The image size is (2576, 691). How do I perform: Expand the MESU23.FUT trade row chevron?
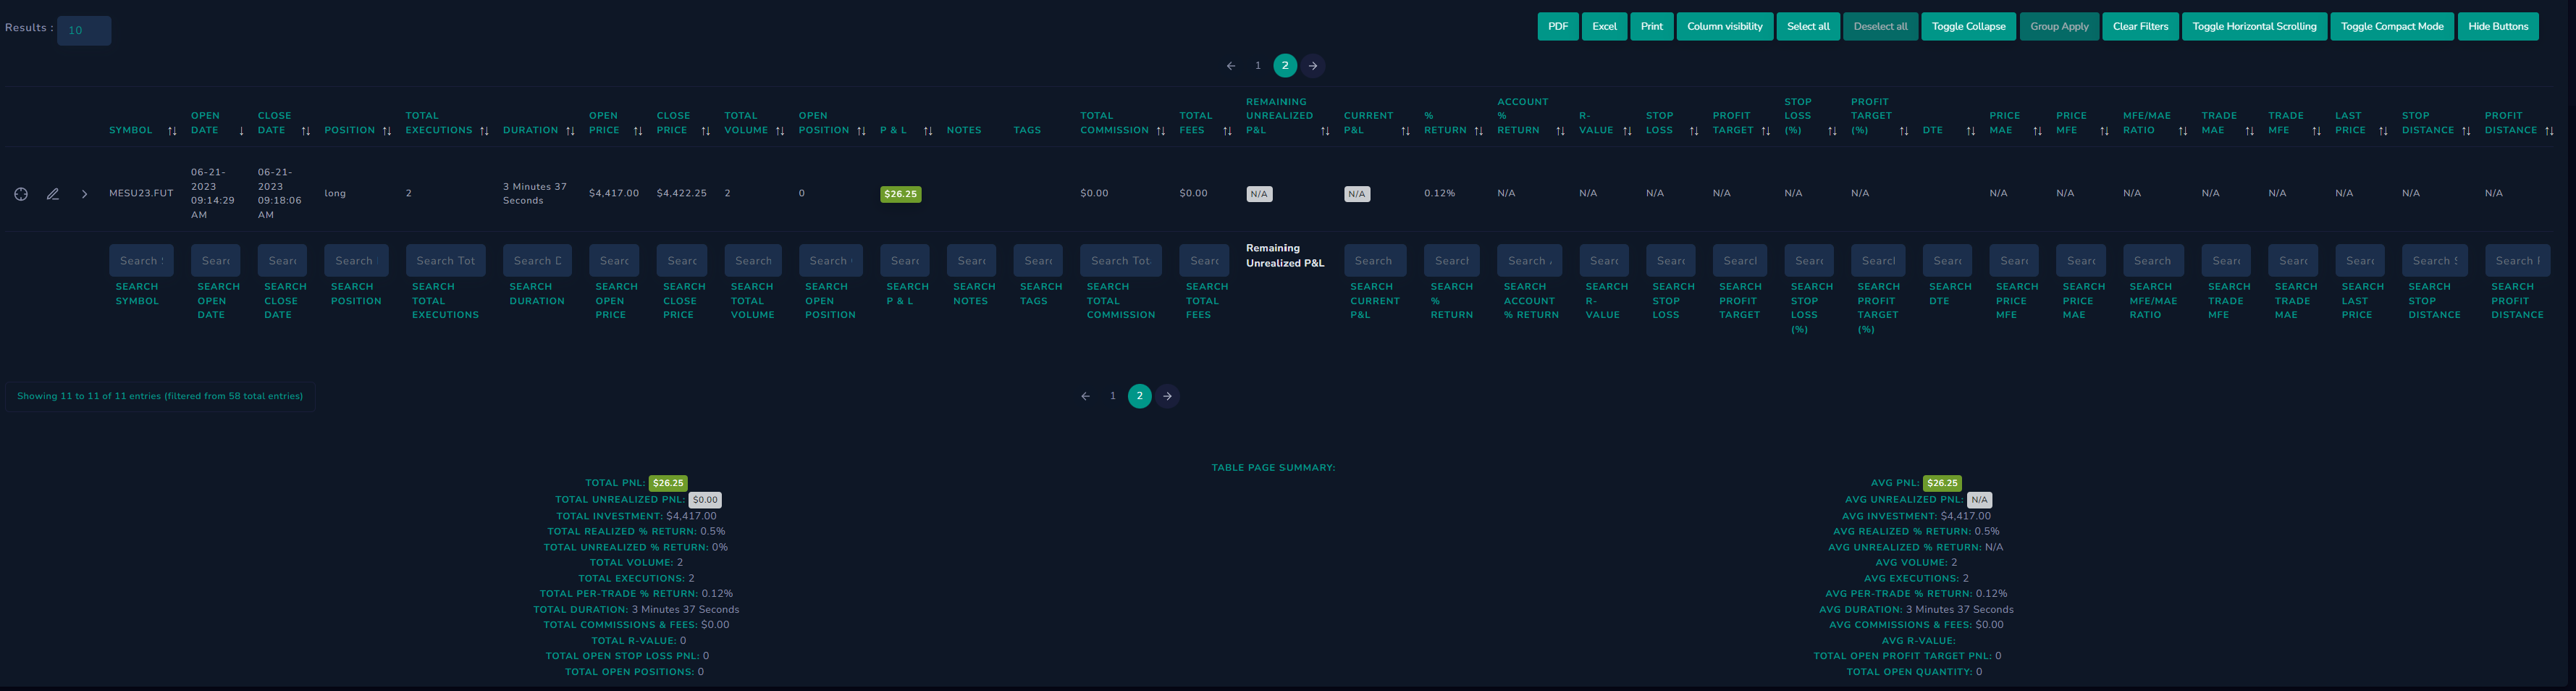(x=84, y=194)
